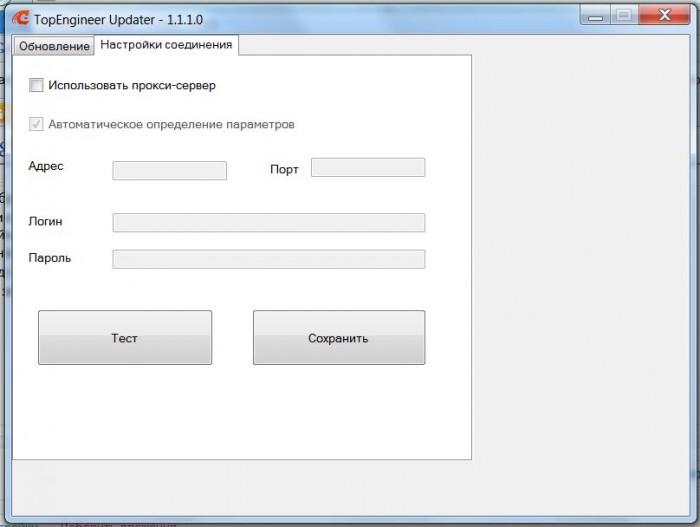The height and width of the screenshot is (527, 700).
Task: Switch to the Обновление tab
Action: [x=54, y=46]
